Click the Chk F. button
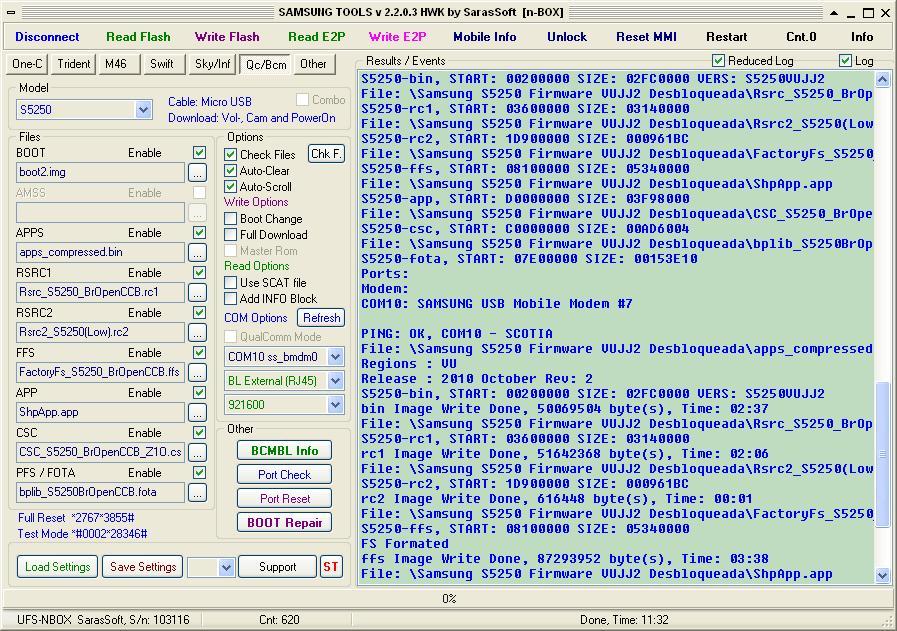The image size is (897, 631). (x=326, y=154)
